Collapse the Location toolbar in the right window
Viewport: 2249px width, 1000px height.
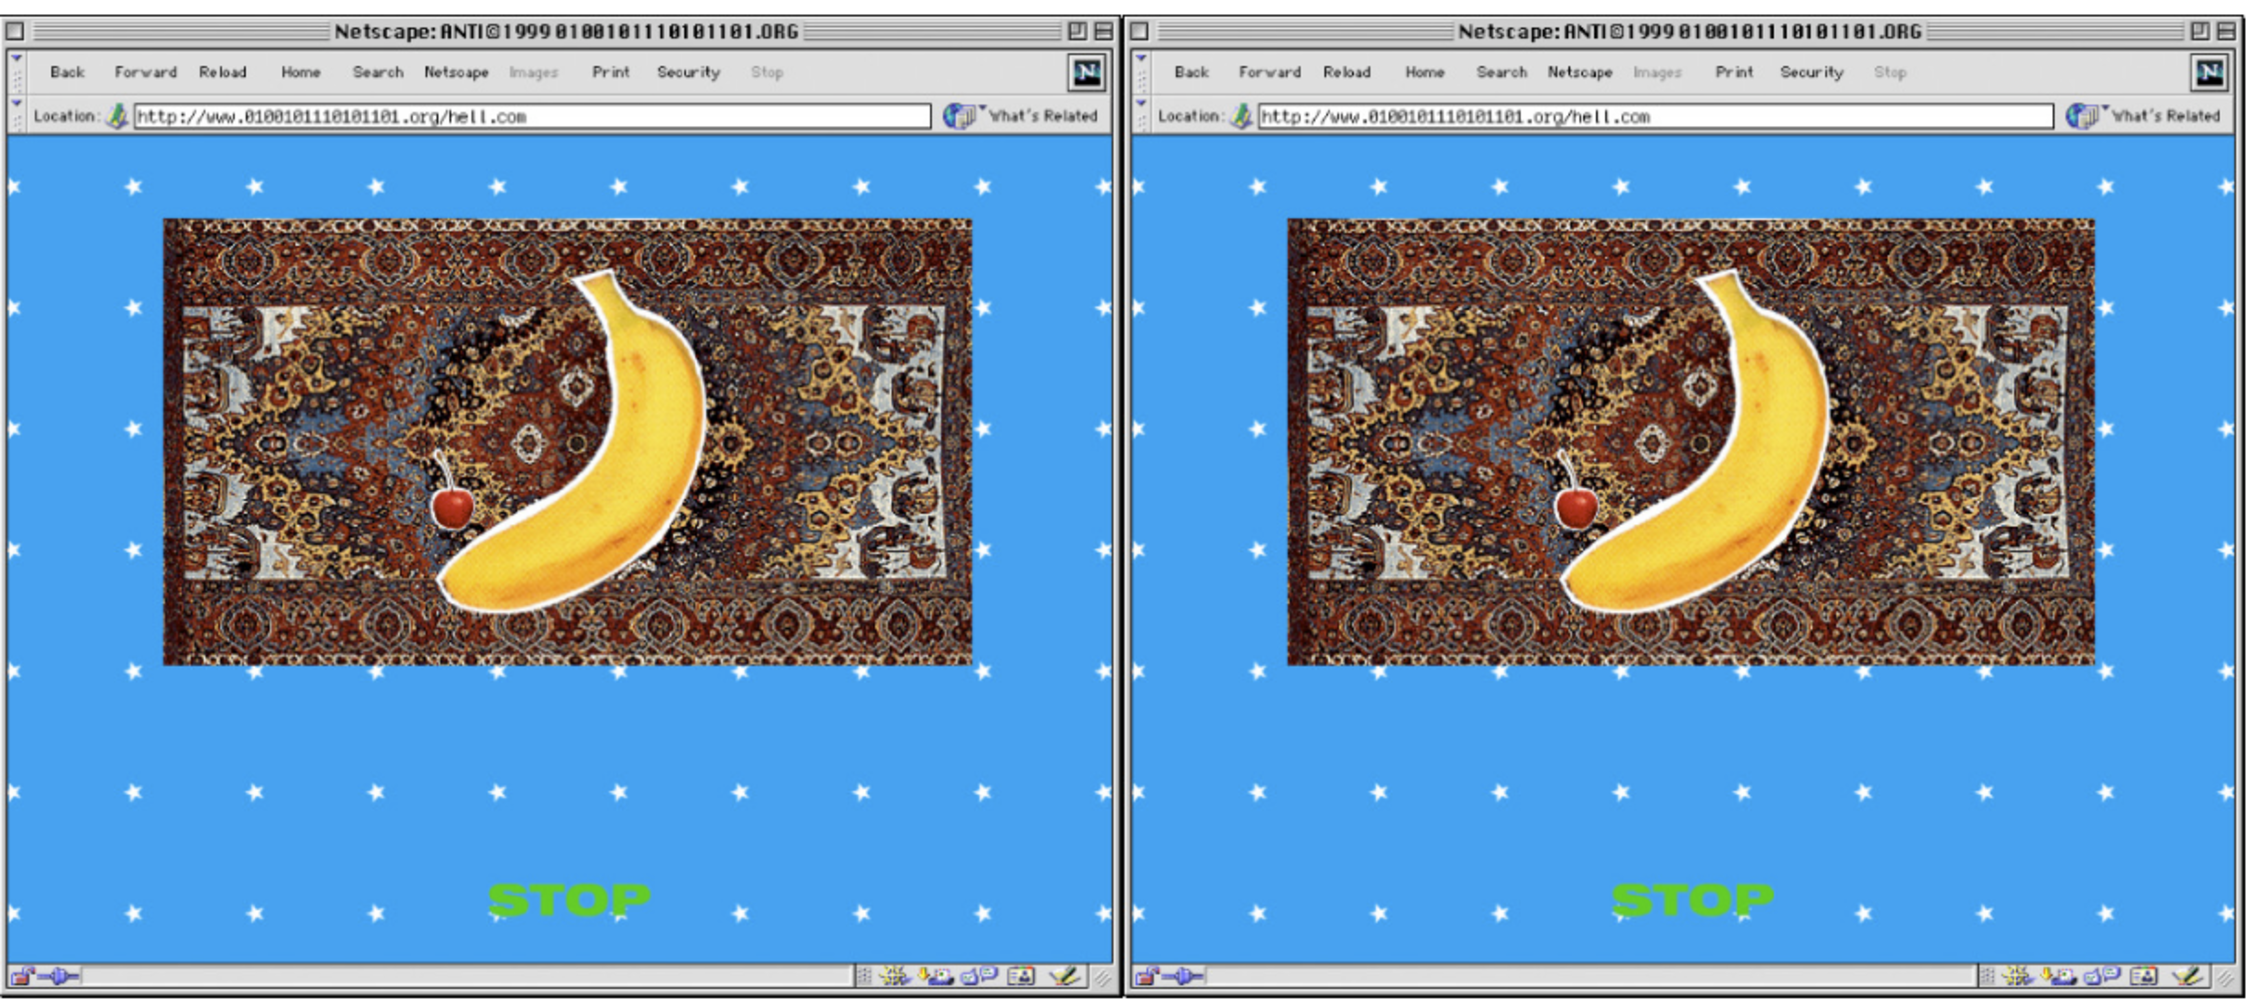point(1140,115)
